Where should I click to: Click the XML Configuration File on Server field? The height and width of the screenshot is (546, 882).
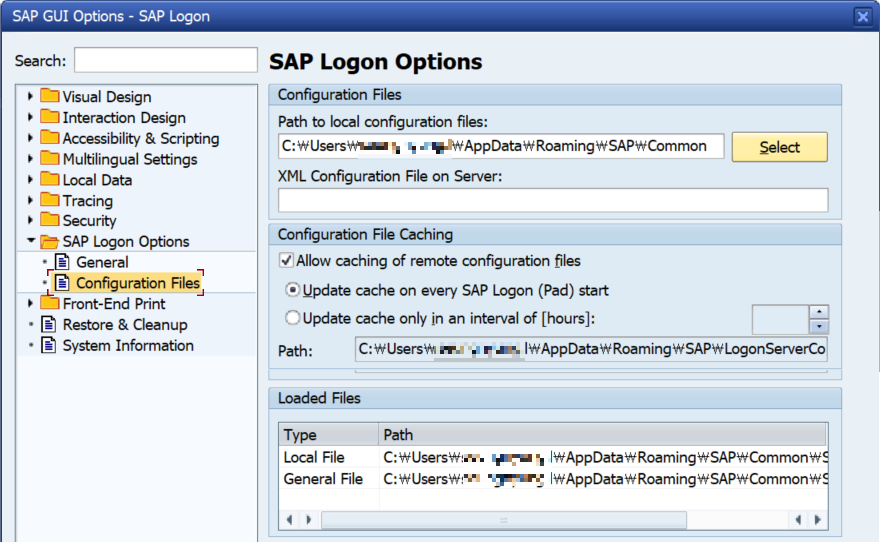553,200
